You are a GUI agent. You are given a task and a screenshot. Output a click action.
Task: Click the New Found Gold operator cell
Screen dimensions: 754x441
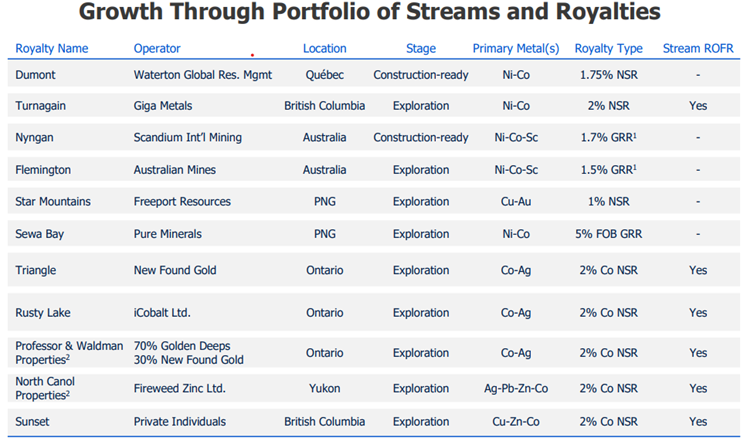[x=175, y=270]
